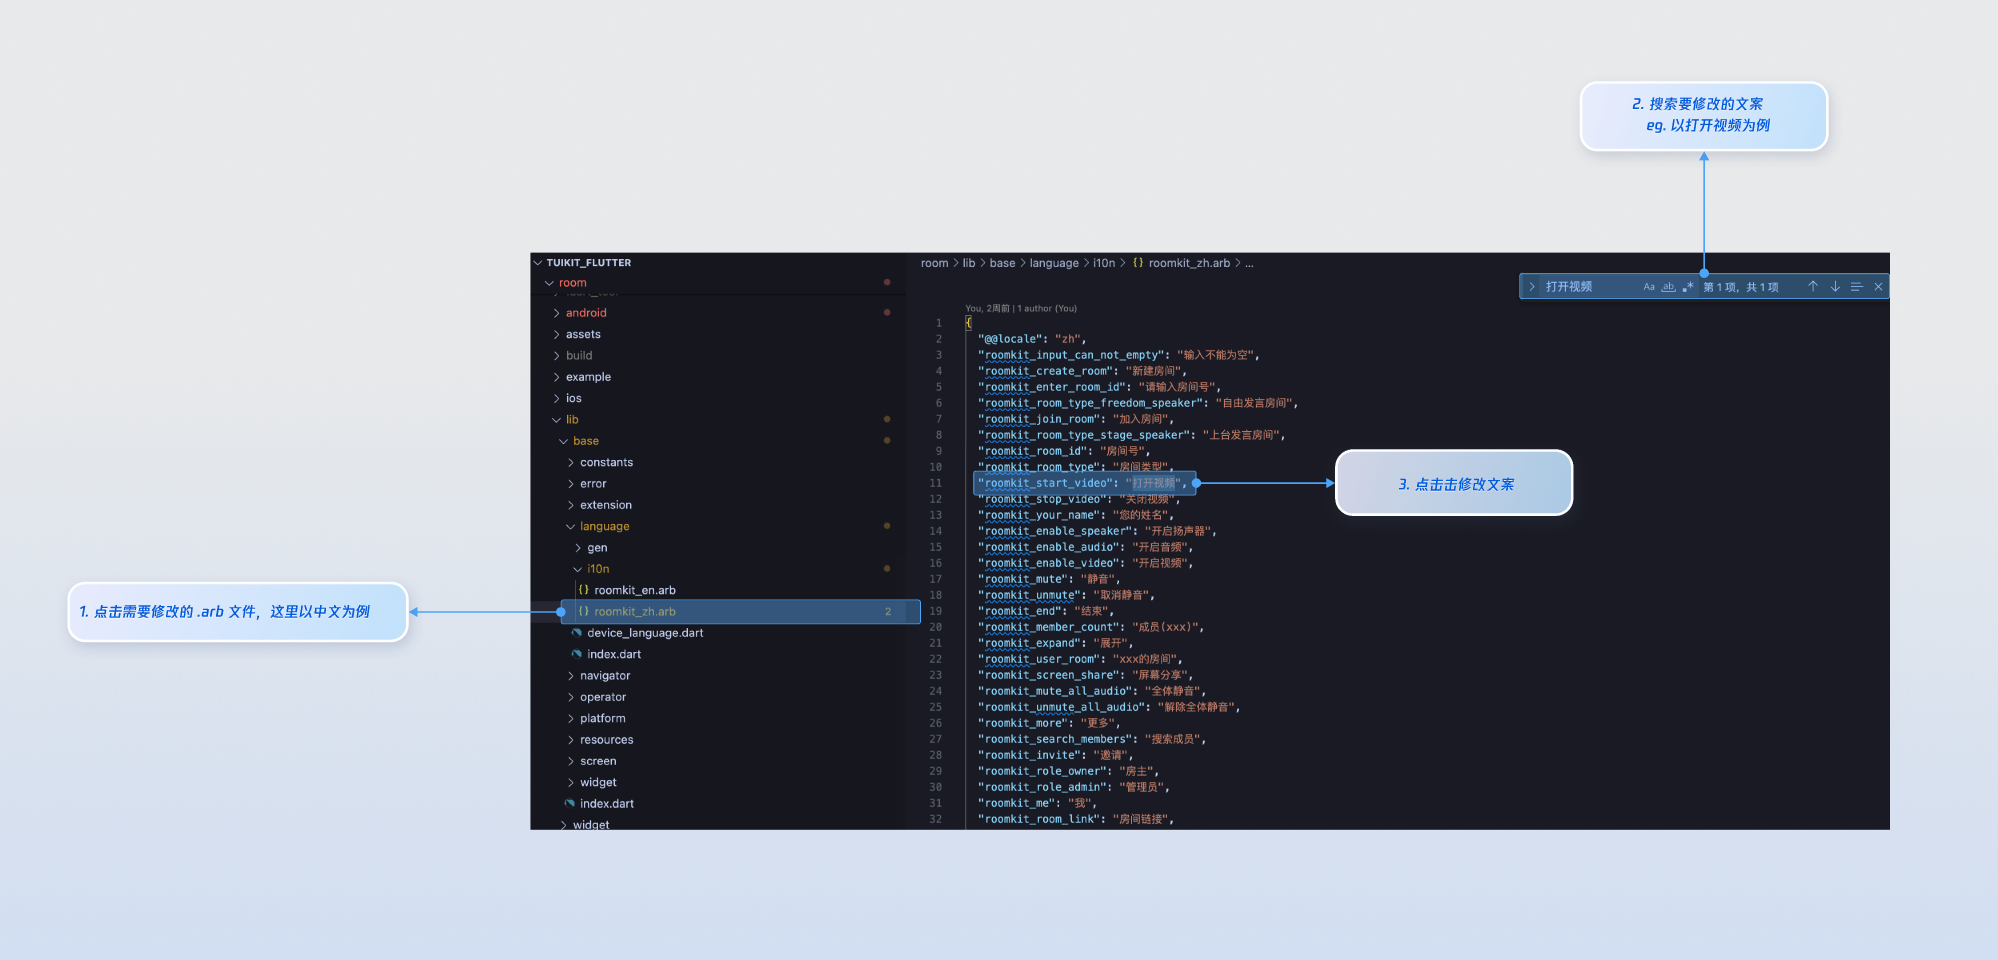Toggle Find in Selection icon
The width and height of the screenshot is (1998, 960).
click(1856, 287)
